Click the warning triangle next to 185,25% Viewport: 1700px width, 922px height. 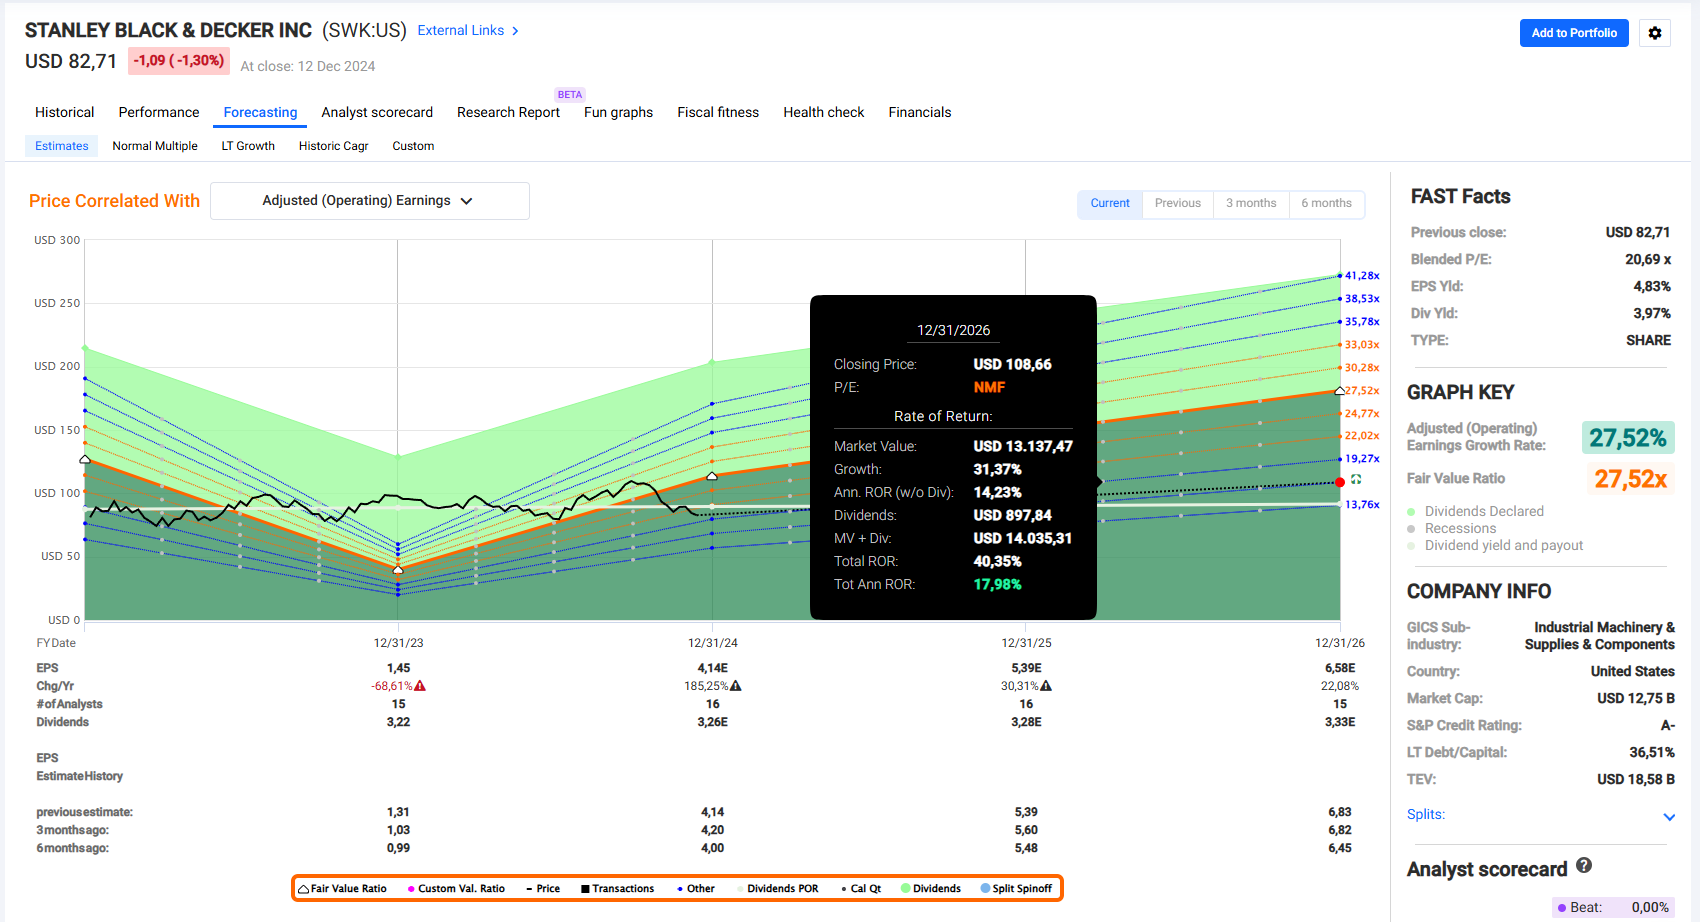point(736,686)
